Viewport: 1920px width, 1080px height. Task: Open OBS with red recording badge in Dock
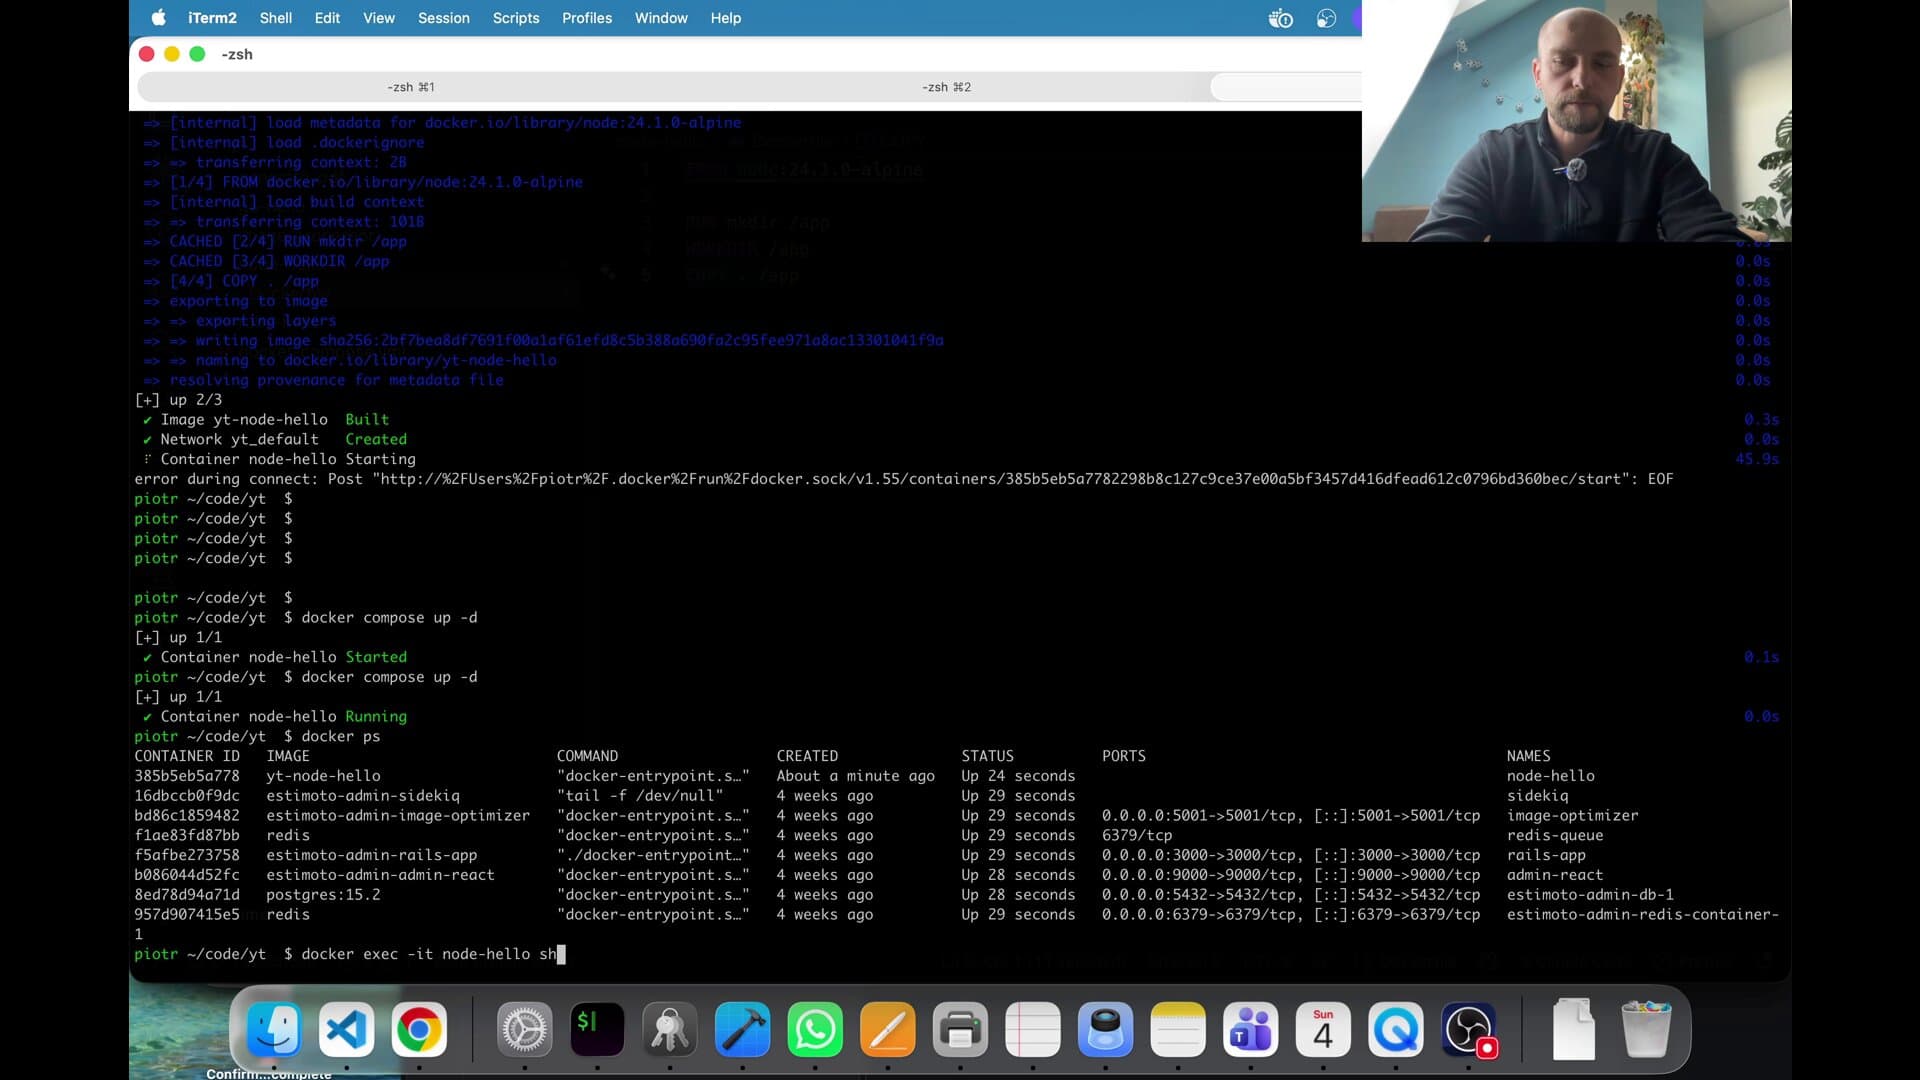pos(1468,1029)
